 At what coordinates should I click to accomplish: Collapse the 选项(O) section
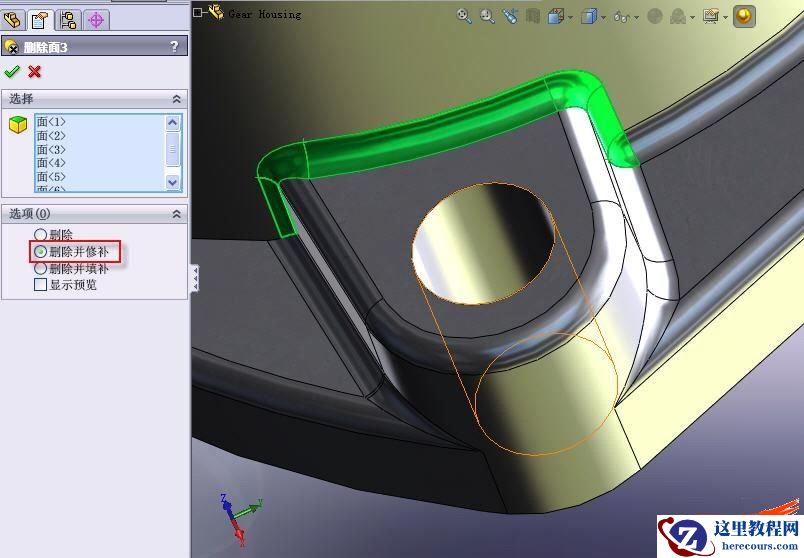pyautogui.click(x=177, y=214)
